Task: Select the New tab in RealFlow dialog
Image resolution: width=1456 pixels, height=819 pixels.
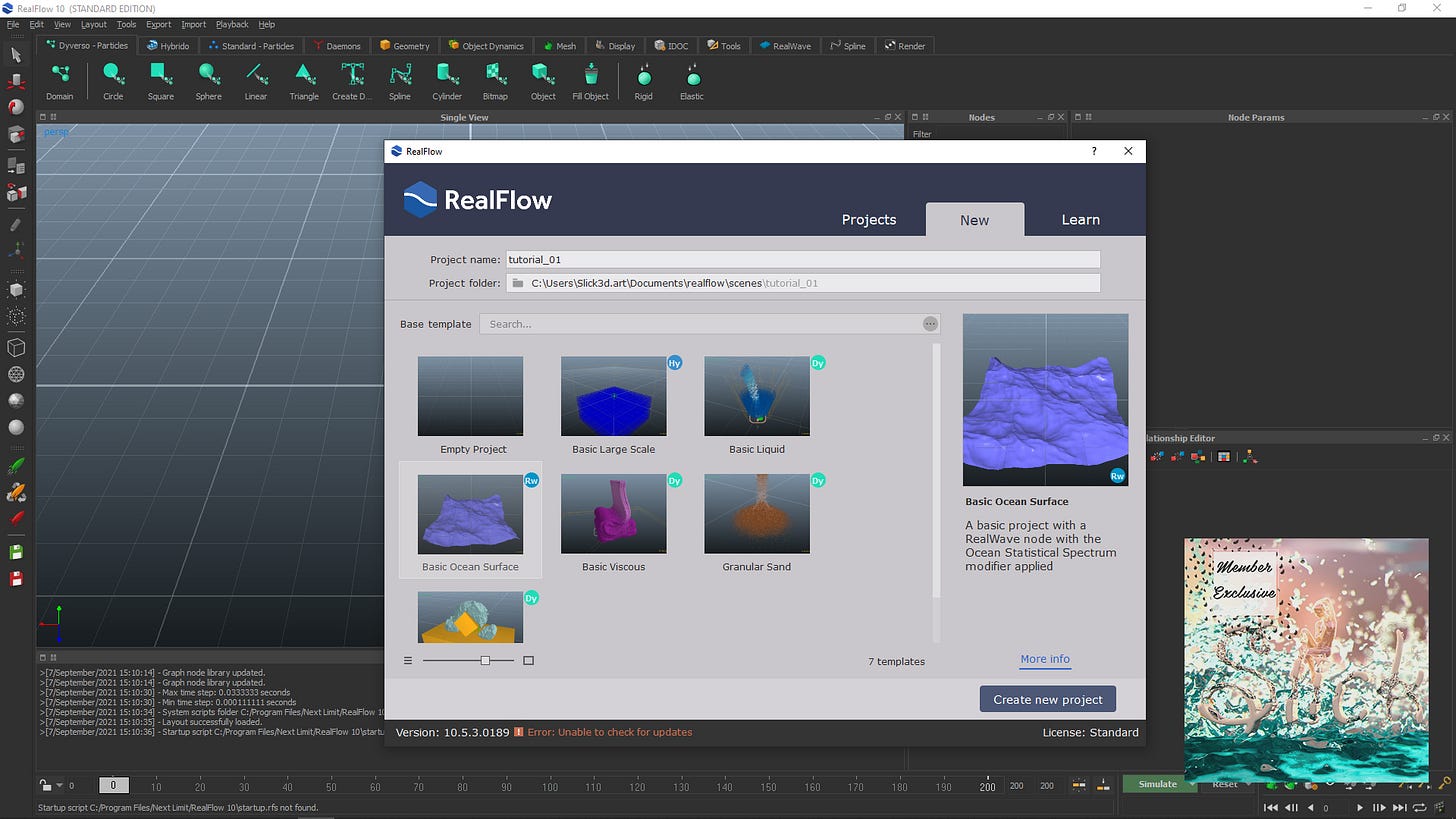Action: pos(975,220)
